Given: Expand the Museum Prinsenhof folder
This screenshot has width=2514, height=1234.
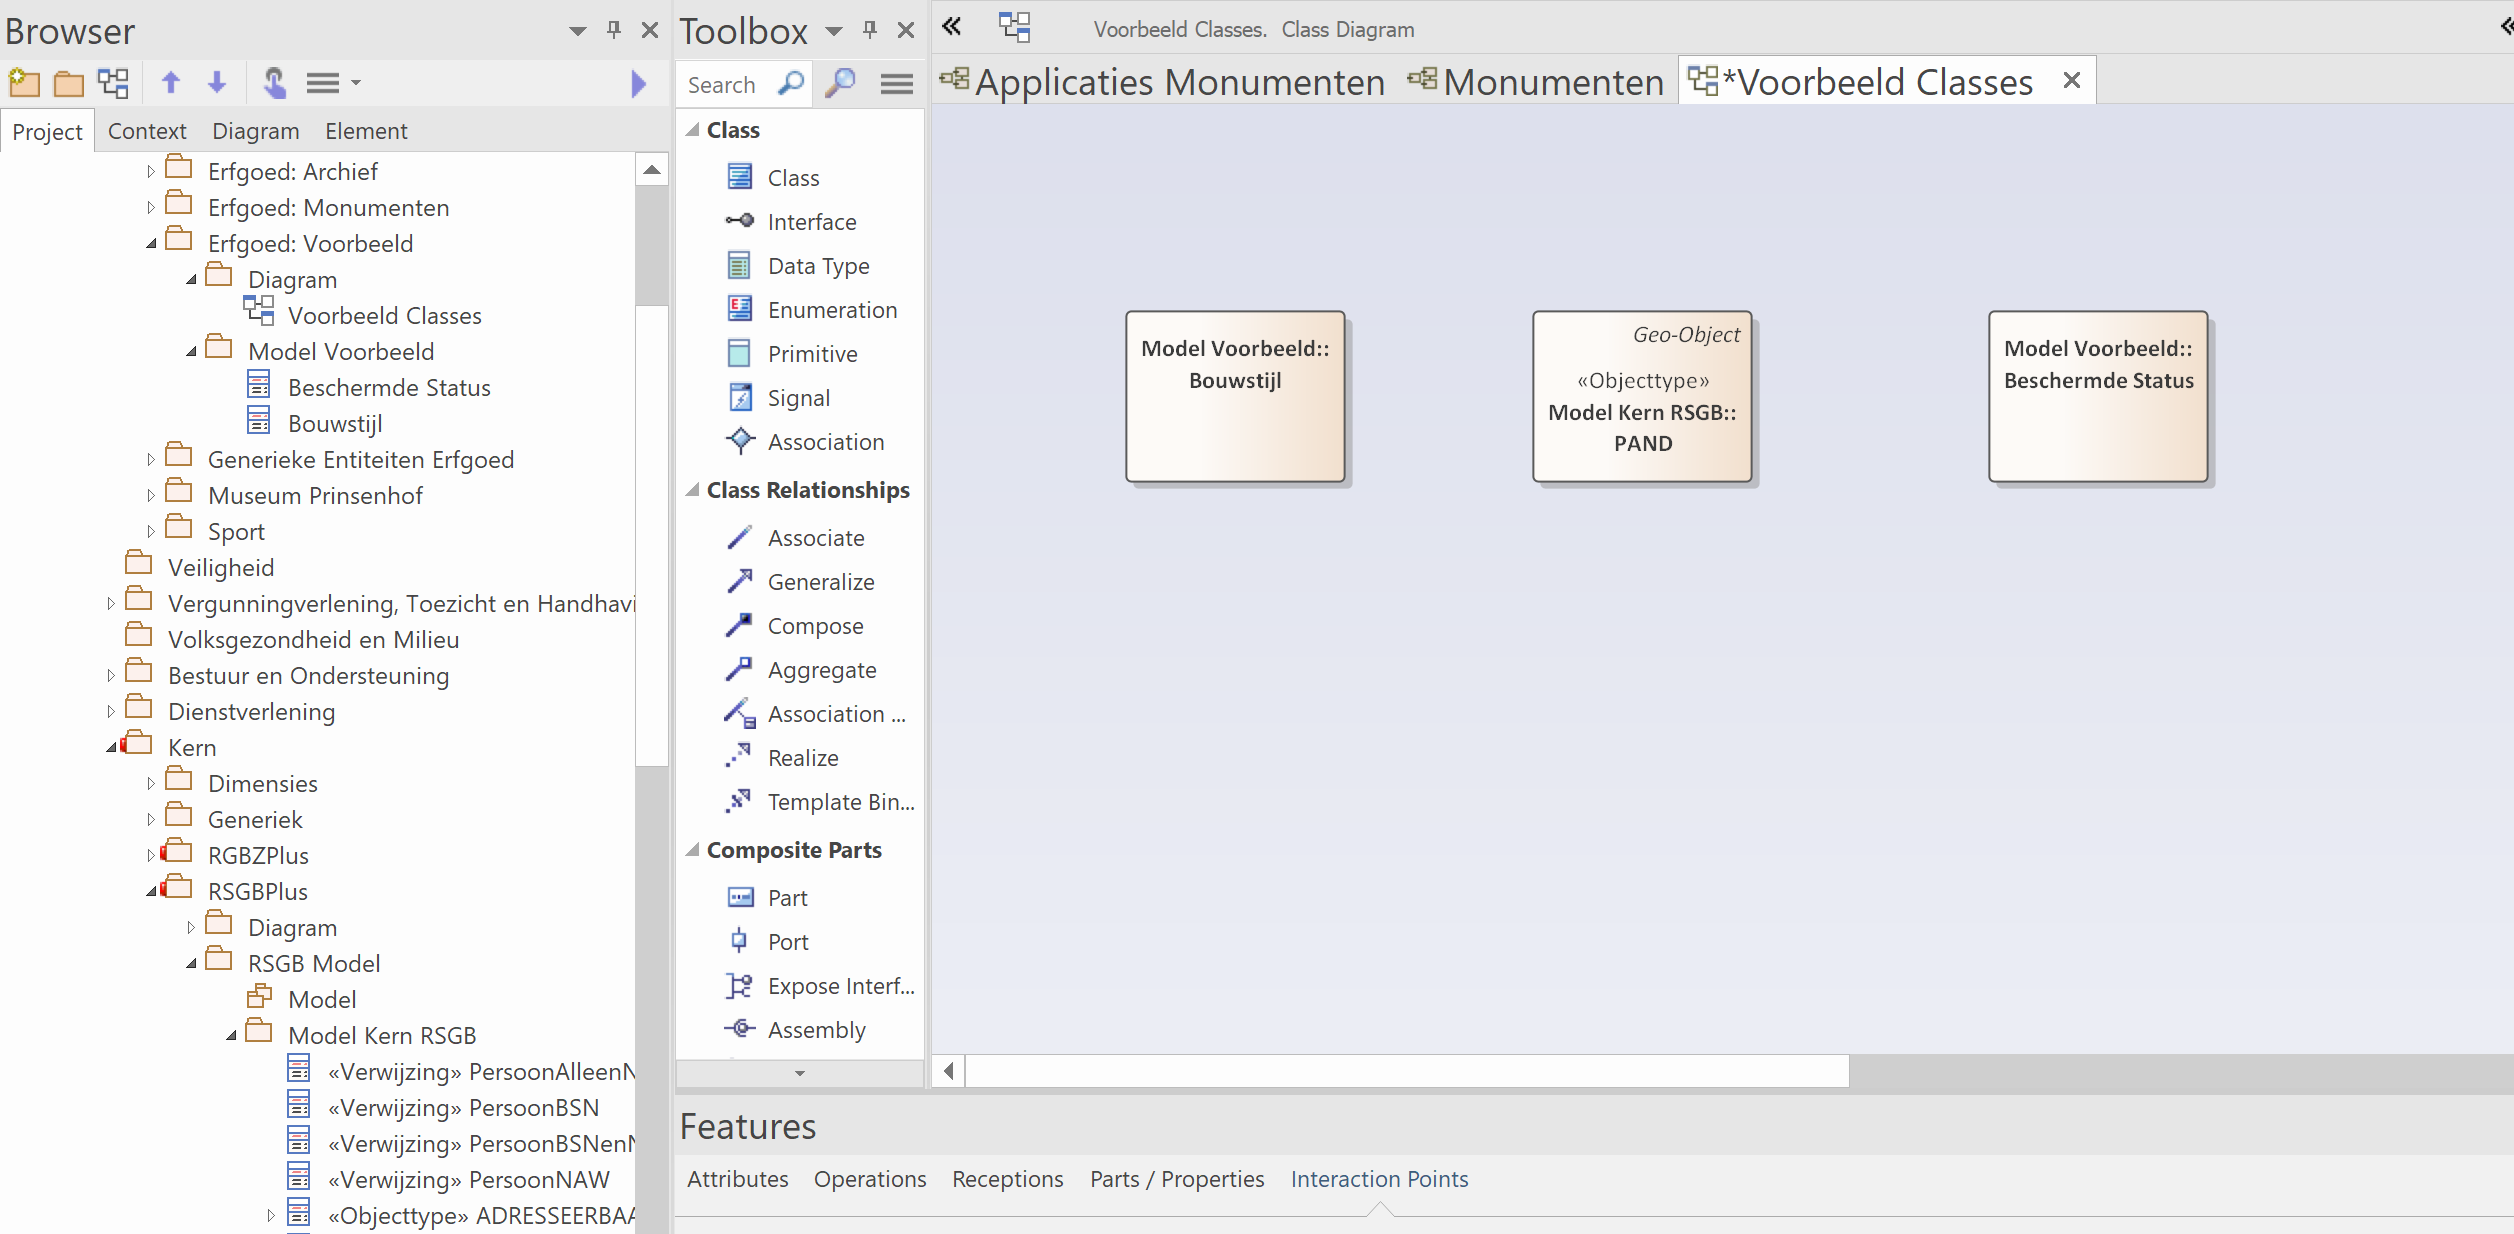Looking at the screenshot, I should click(x=151, y=496).
